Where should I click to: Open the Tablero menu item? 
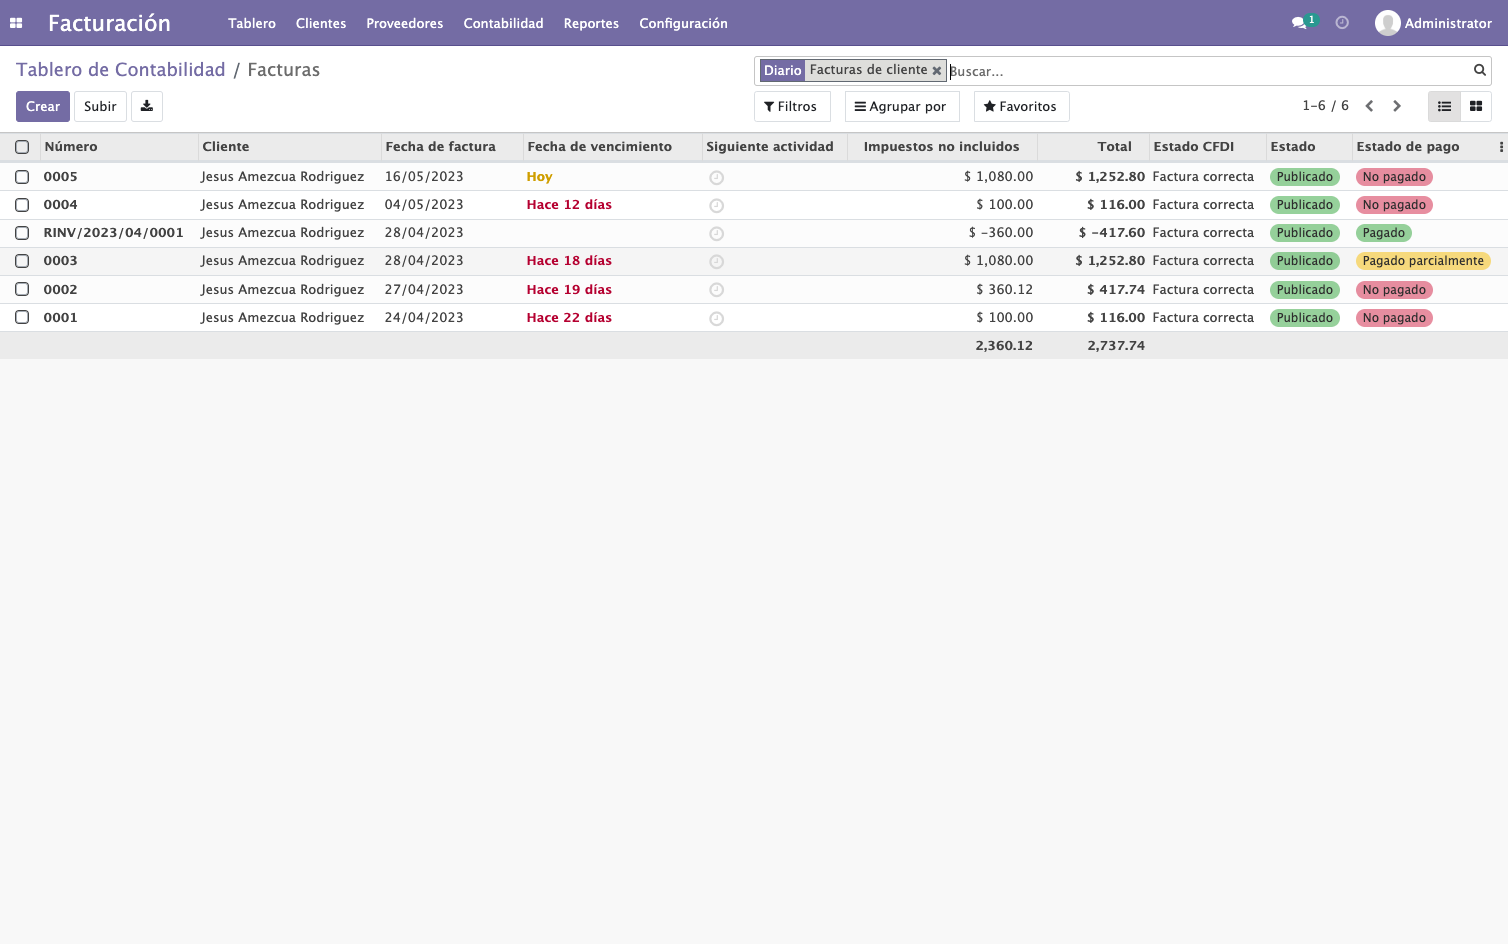tap(252, 23)
